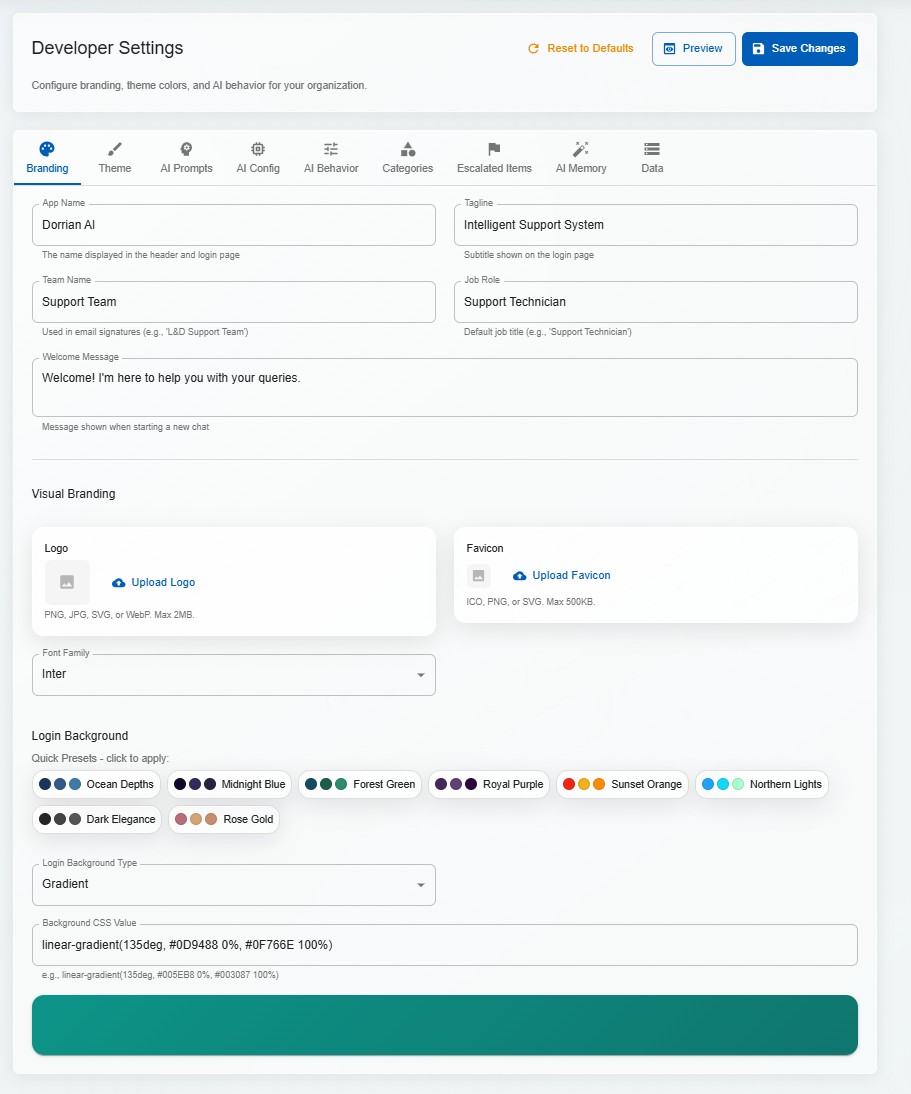Click the Theme brush icon
Viewport: 911px width, 1094px height.
114,149
